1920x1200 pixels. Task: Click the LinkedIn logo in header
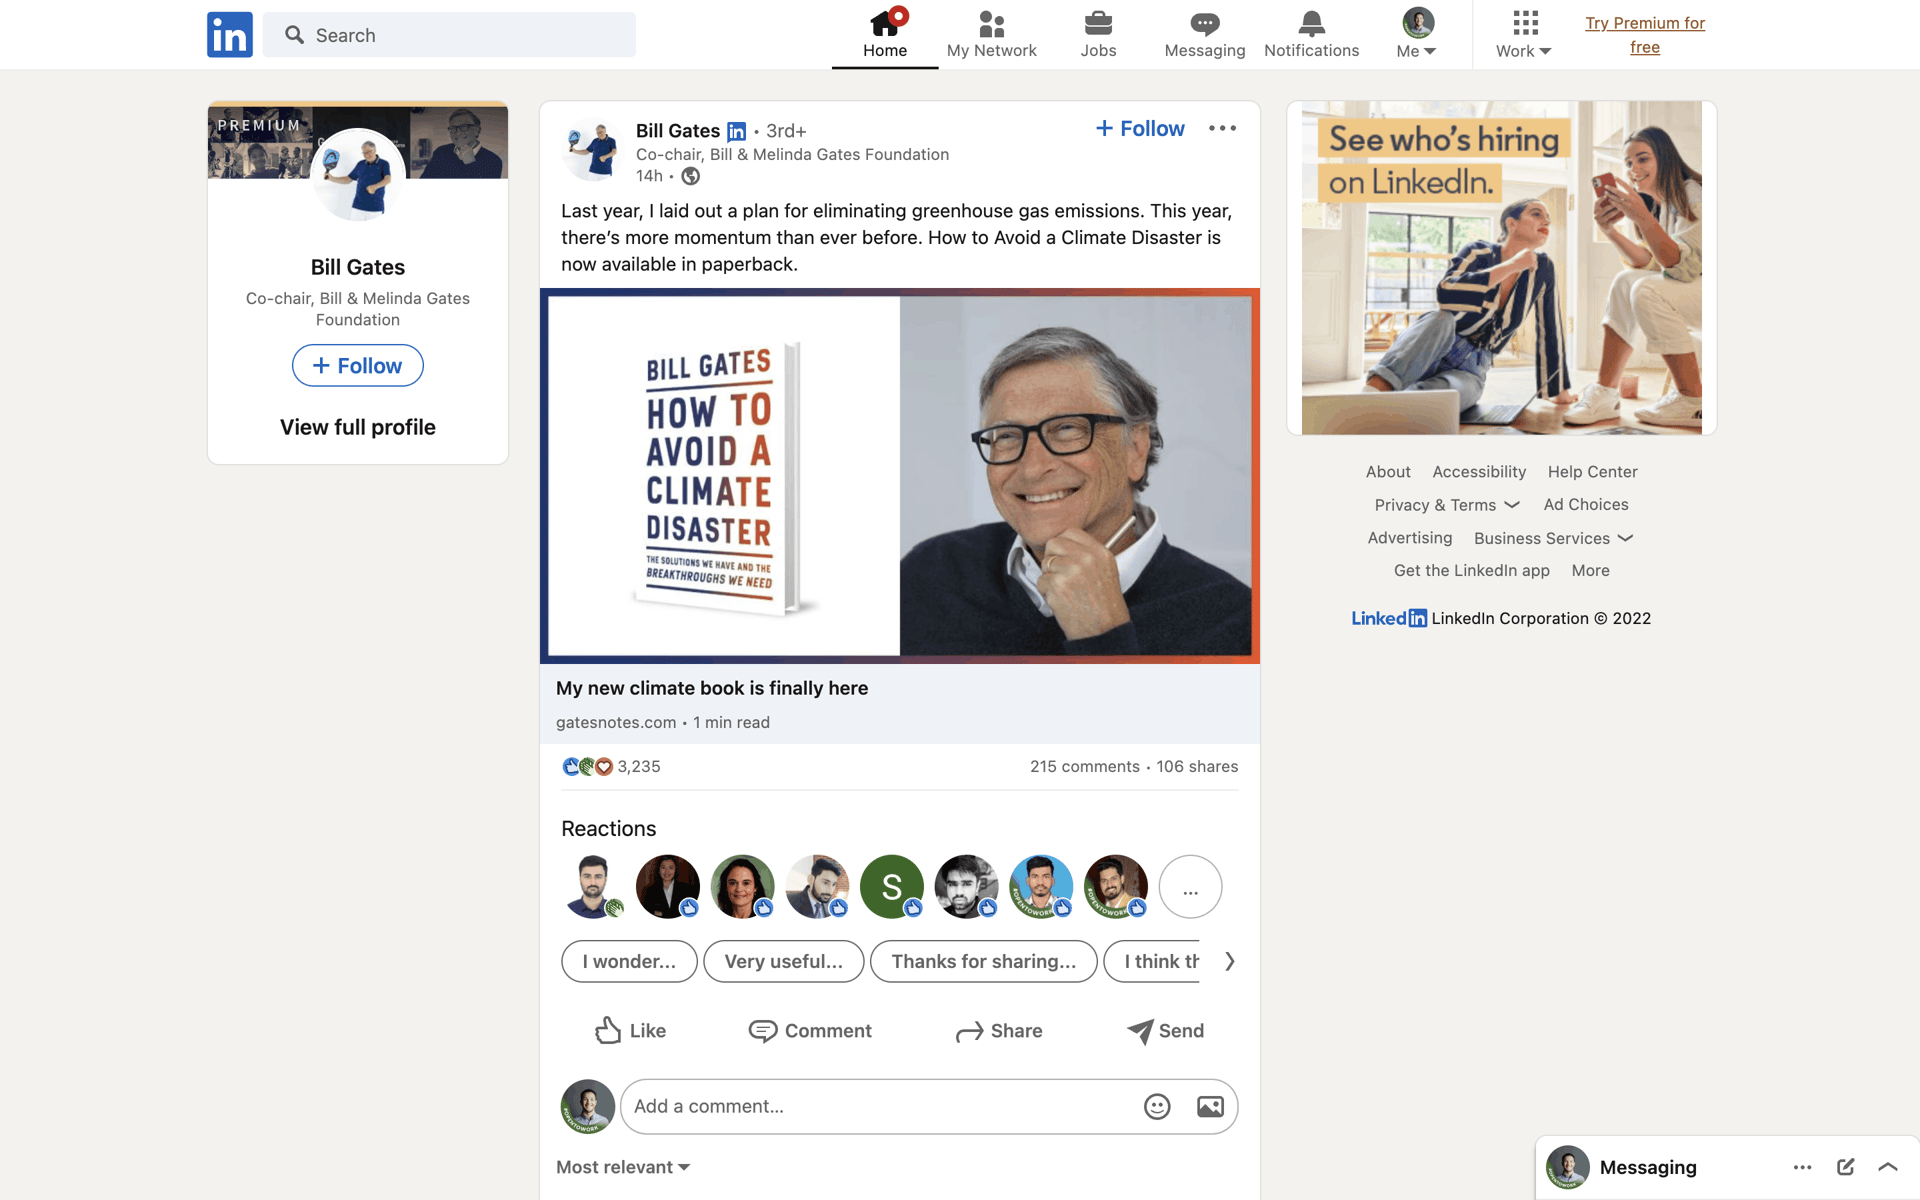pyautogui.click(x=230, y=35)
